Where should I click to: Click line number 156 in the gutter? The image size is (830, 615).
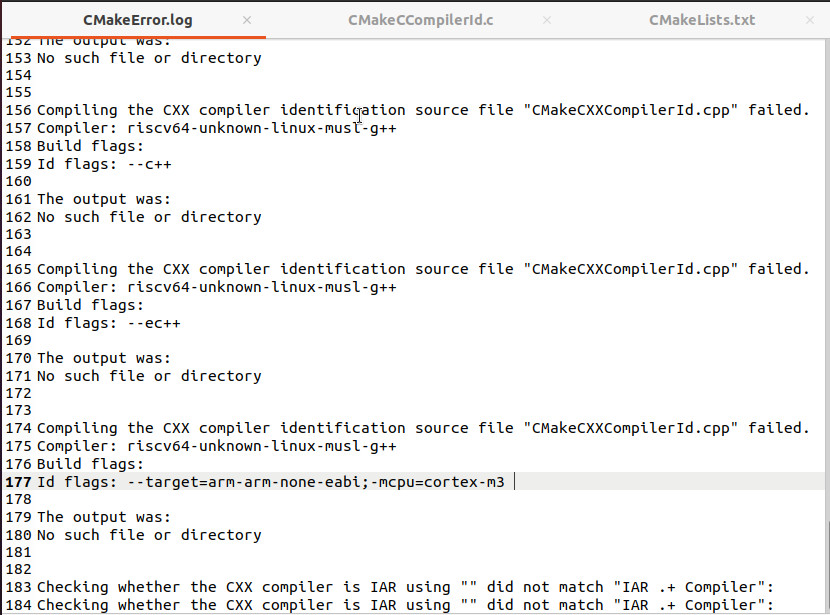18,110
